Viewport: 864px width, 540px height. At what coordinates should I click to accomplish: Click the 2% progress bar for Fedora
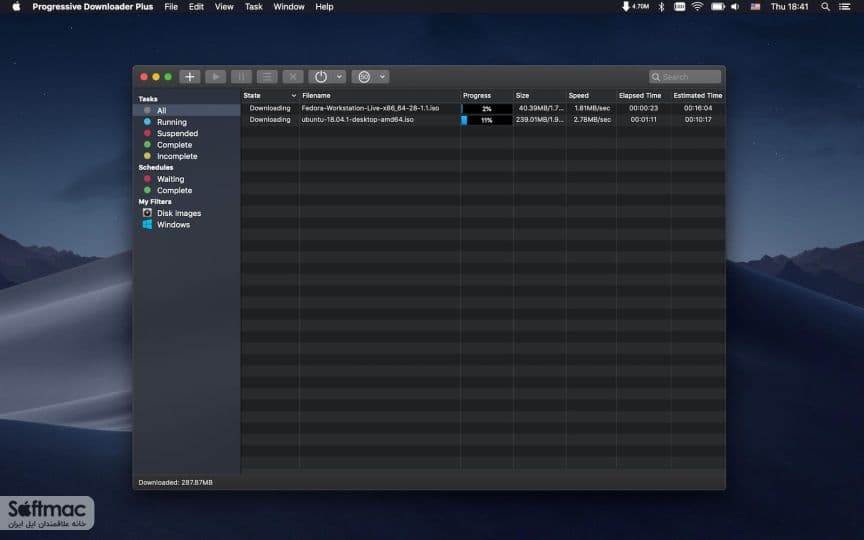pos(487,109)
